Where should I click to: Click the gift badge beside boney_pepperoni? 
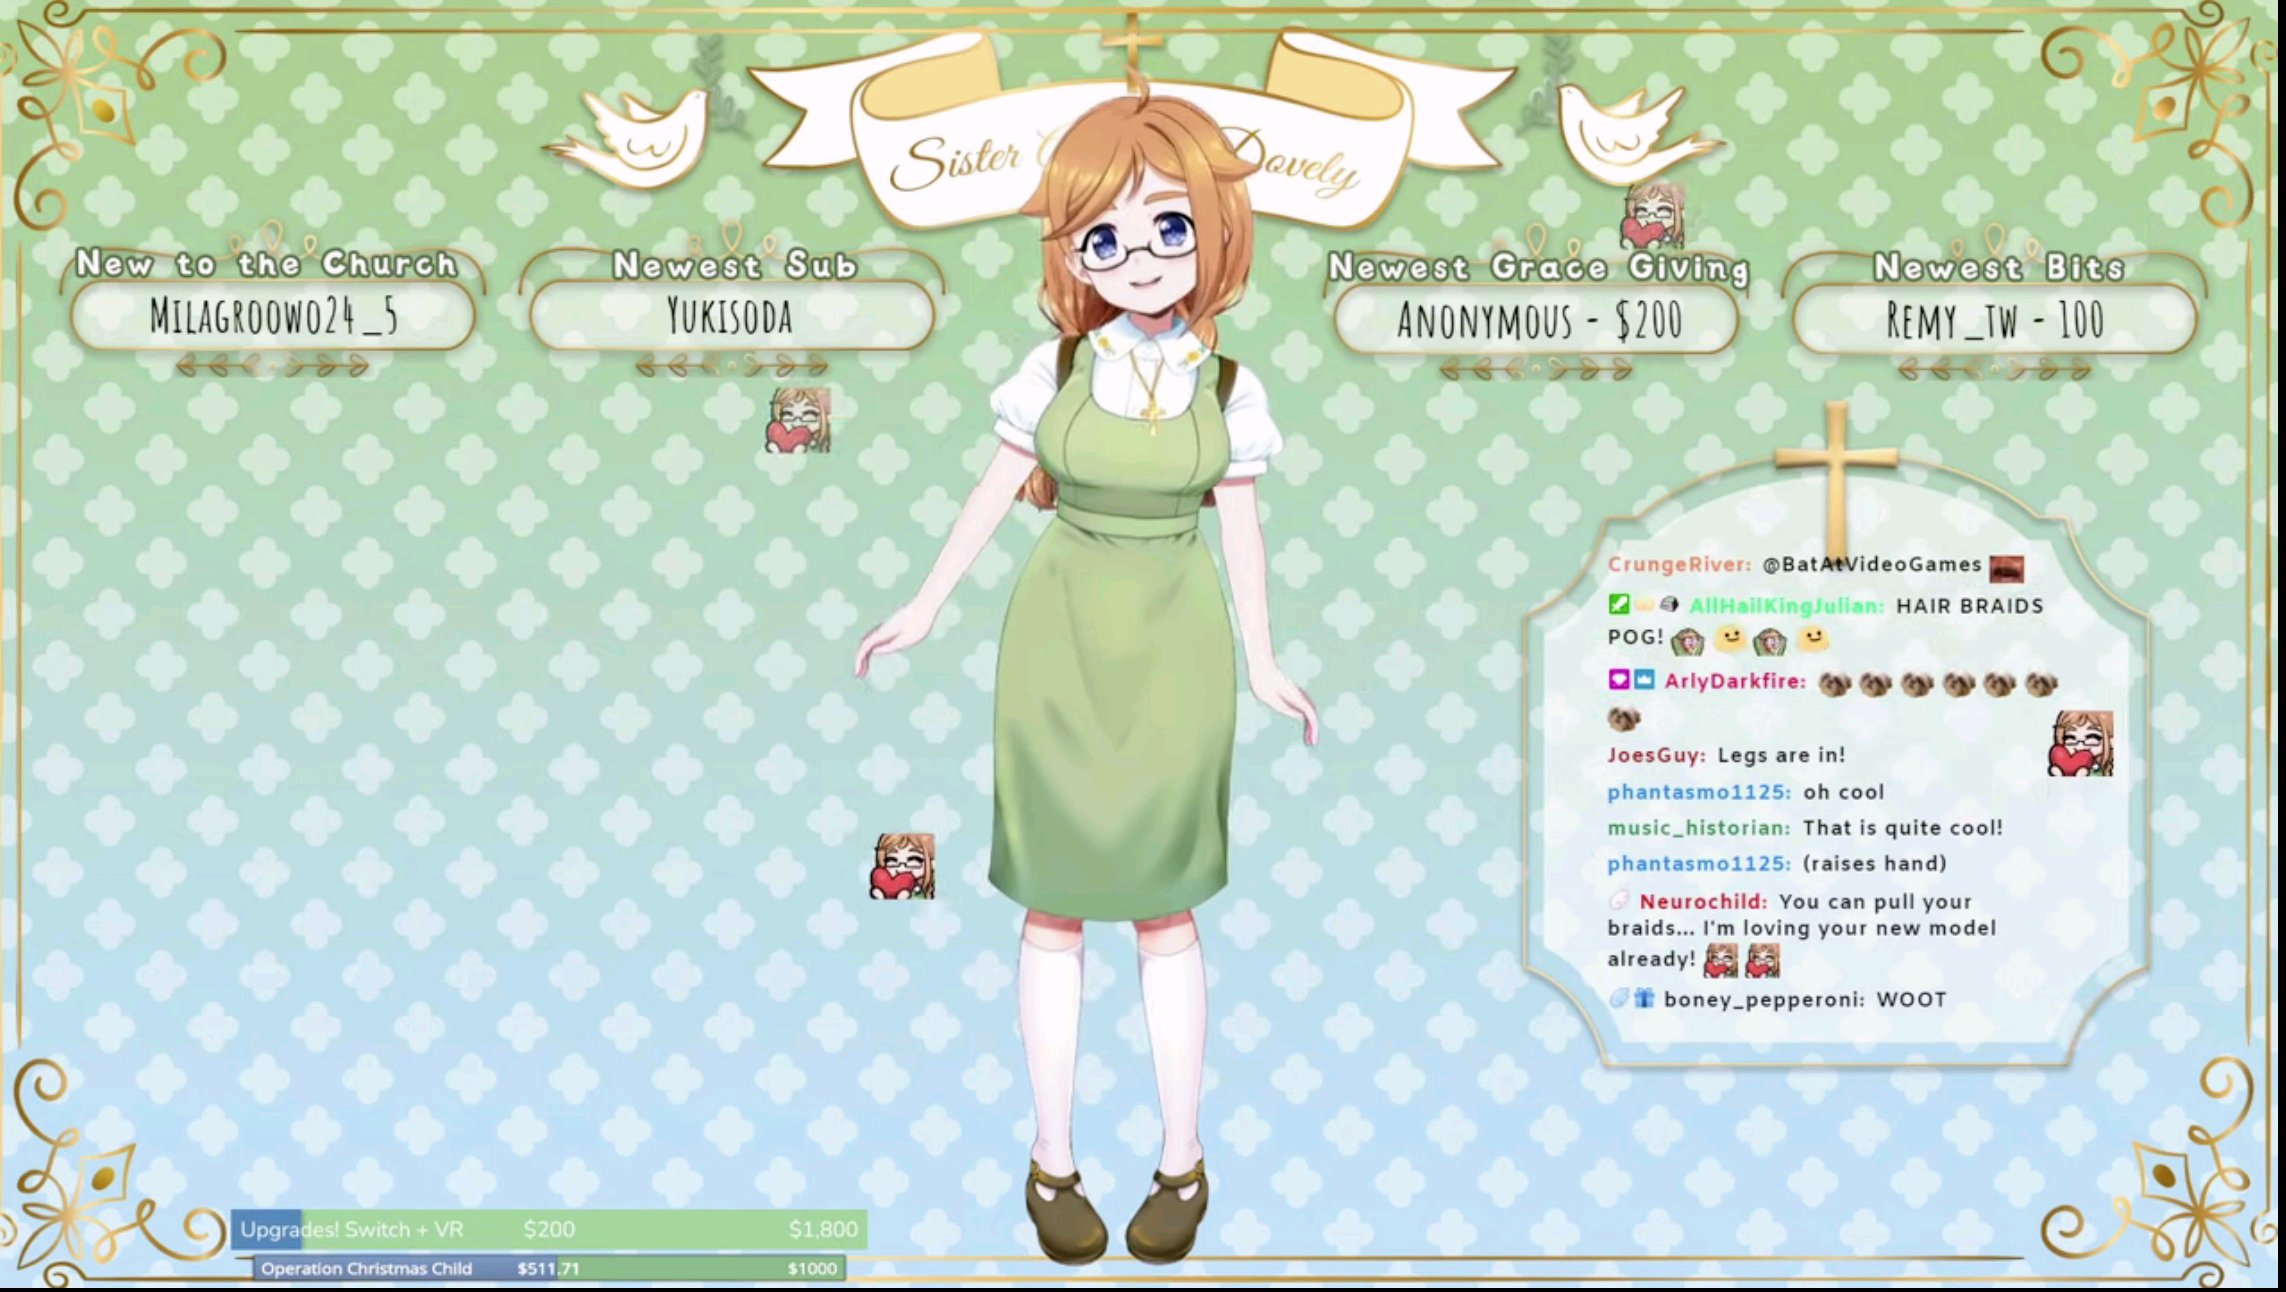[1644, 998]
